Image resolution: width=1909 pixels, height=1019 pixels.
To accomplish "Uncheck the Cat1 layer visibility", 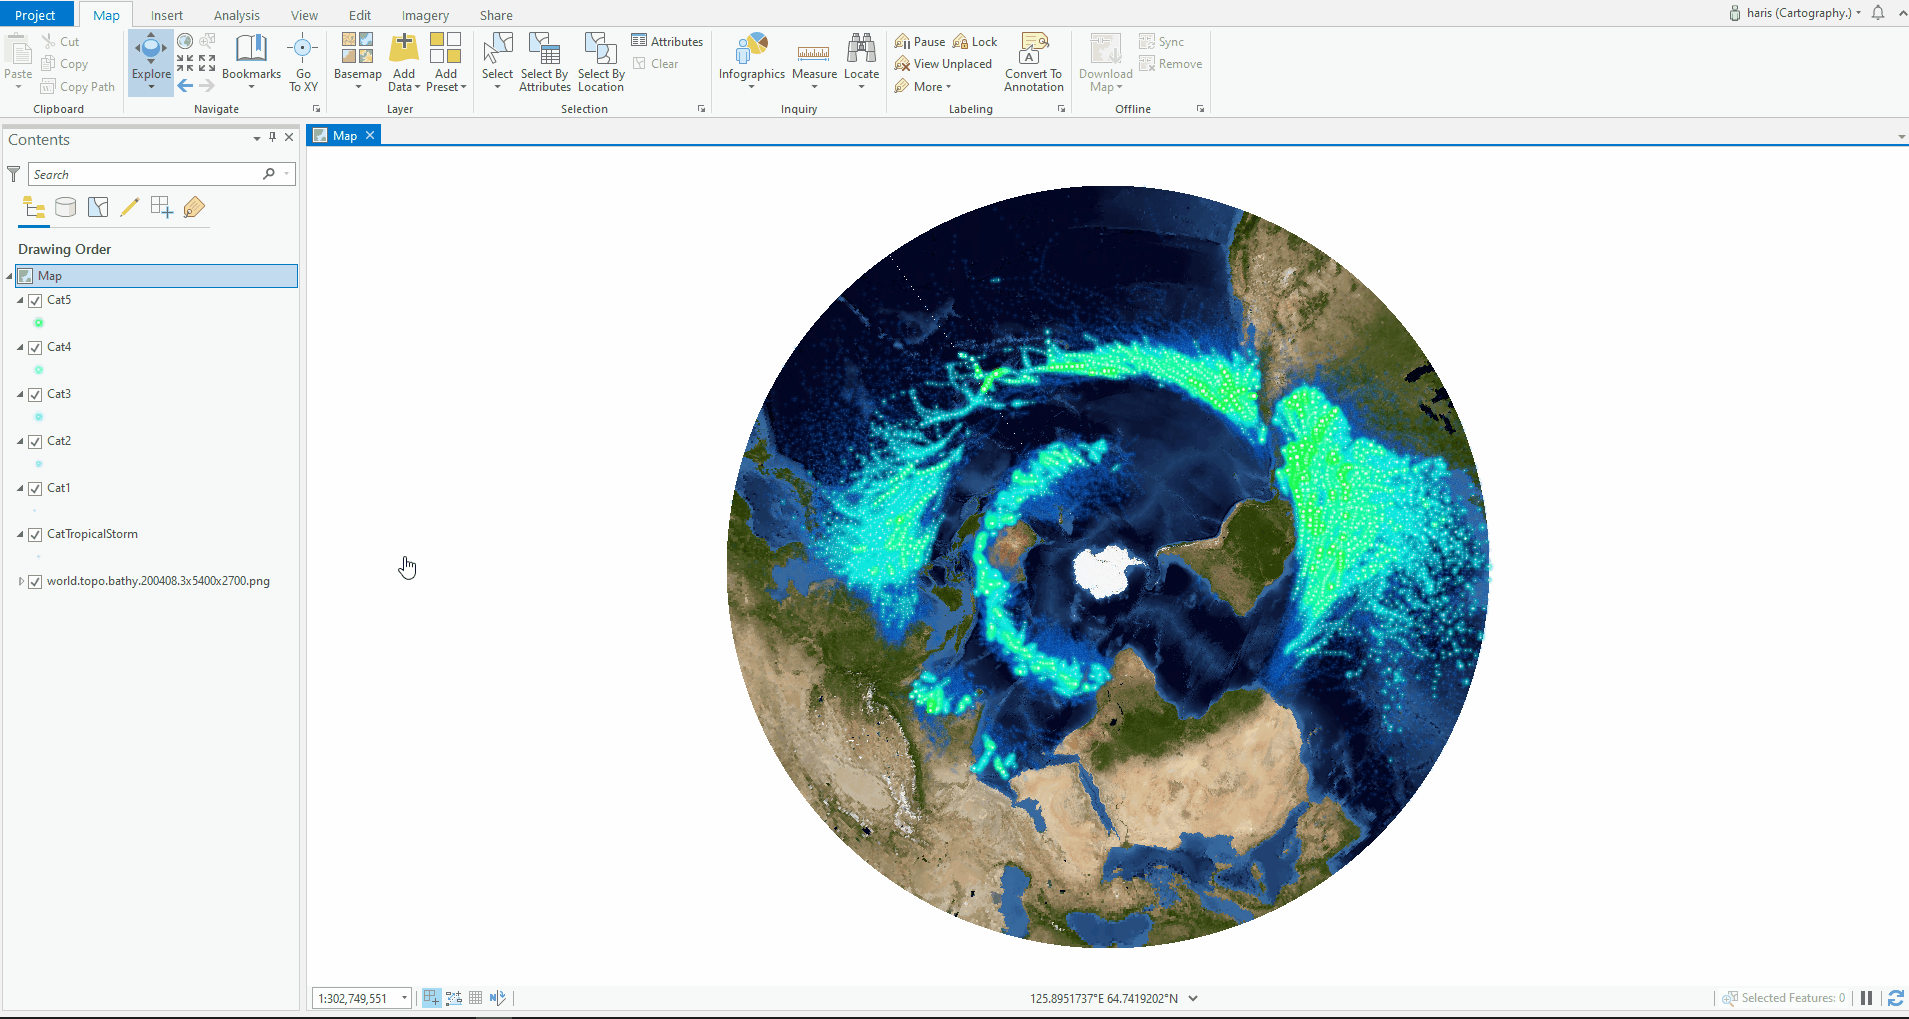I will click(35, 488).
